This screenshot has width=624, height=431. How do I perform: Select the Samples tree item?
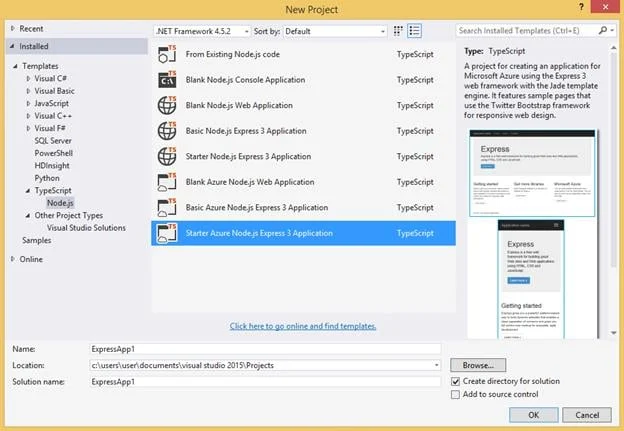[37, 240]
